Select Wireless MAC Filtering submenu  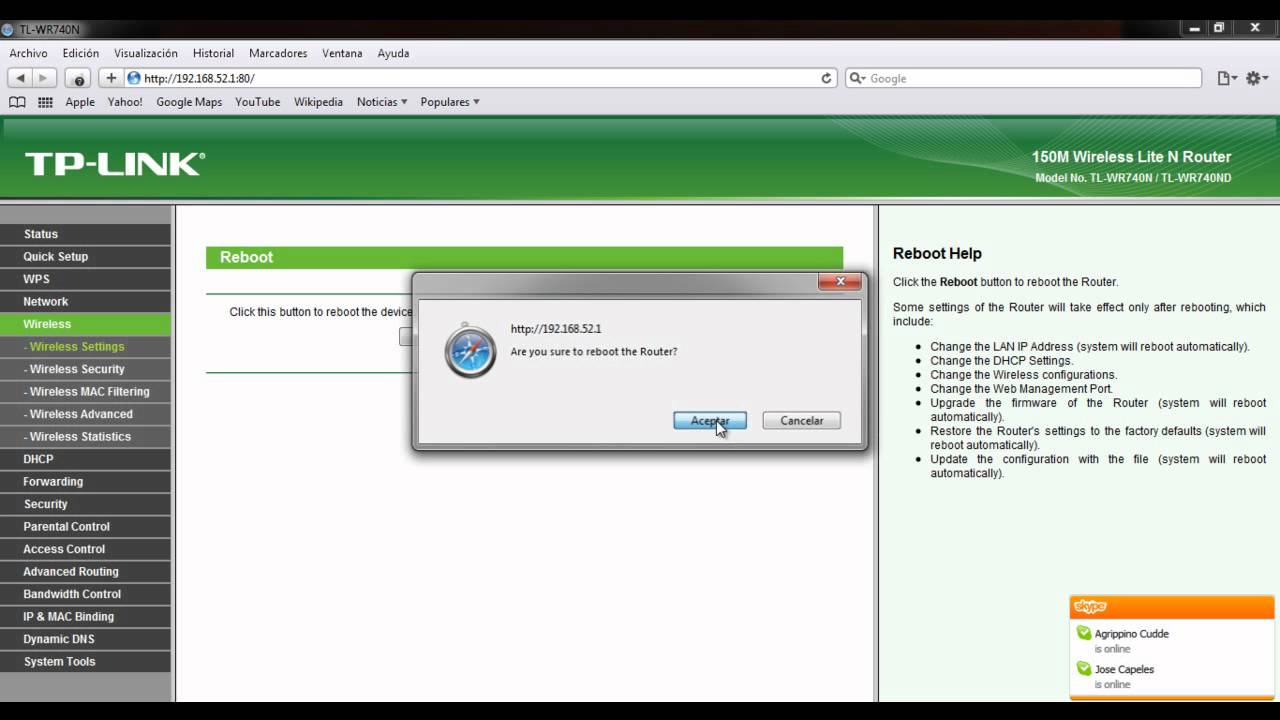(85, 392)
